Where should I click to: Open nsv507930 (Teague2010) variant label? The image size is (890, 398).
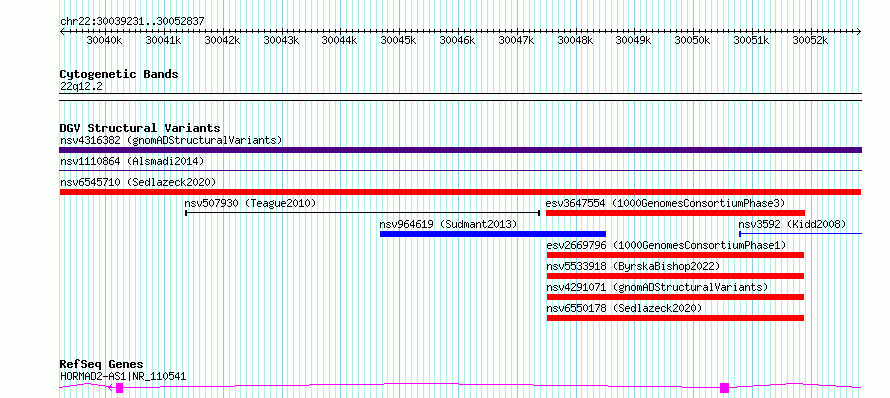click(x=250, y=203)
